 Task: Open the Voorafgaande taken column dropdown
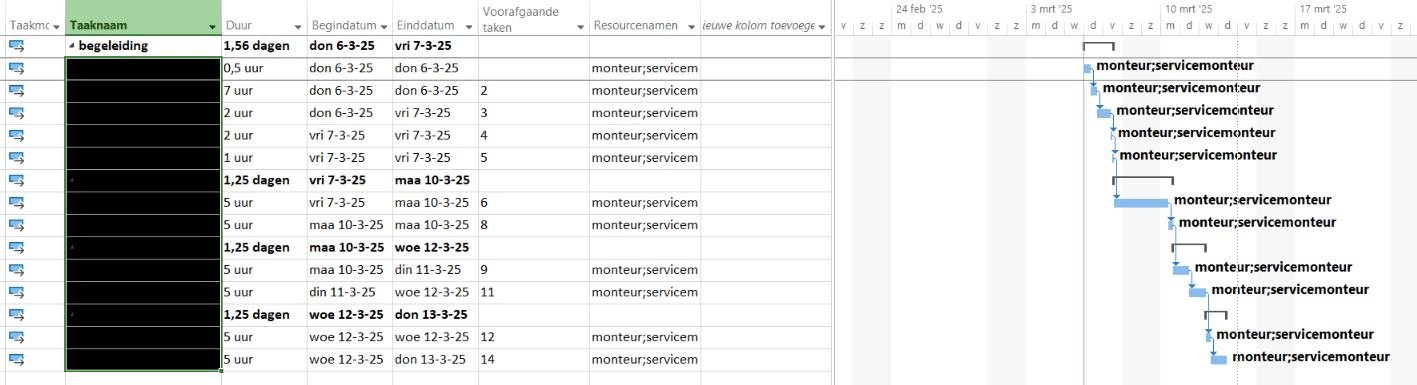tap(580, 26)
